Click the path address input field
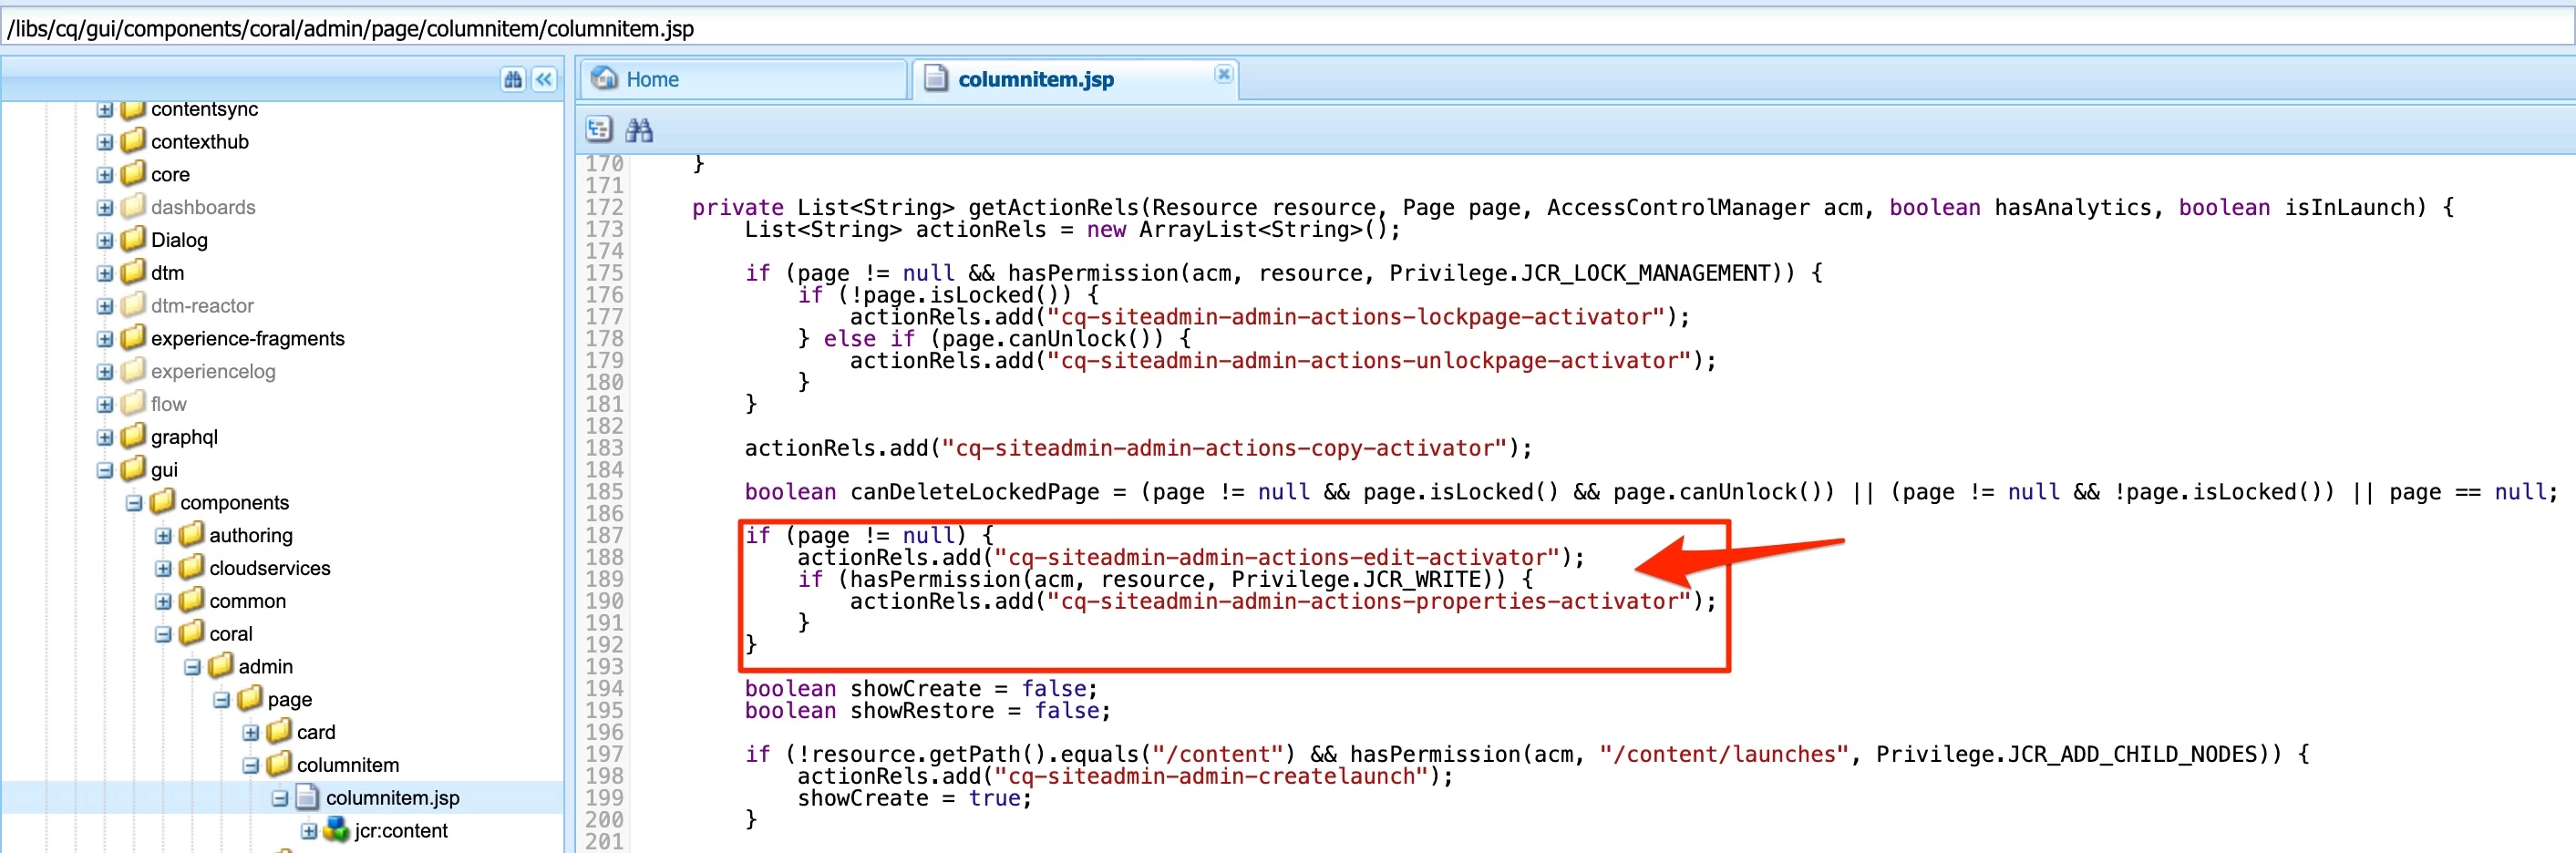2576x853 pixels. (1286, 28)
